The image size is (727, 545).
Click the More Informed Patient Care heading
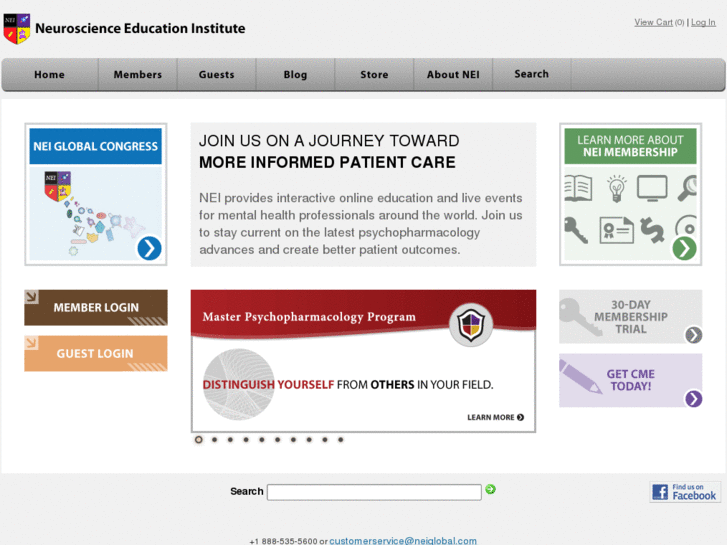coord(327,163)
